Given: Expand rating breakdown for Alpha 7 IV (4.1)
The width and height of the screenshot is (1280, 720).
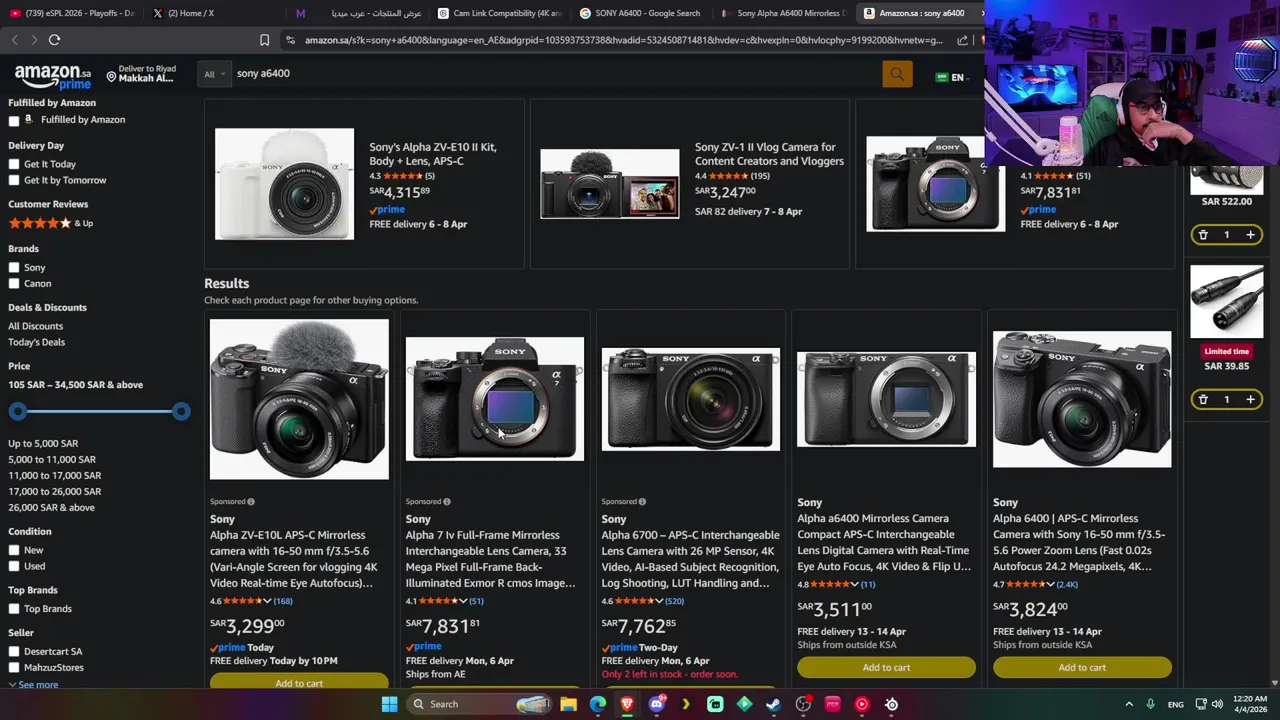Looking at the screenshot, I should 463,601.
